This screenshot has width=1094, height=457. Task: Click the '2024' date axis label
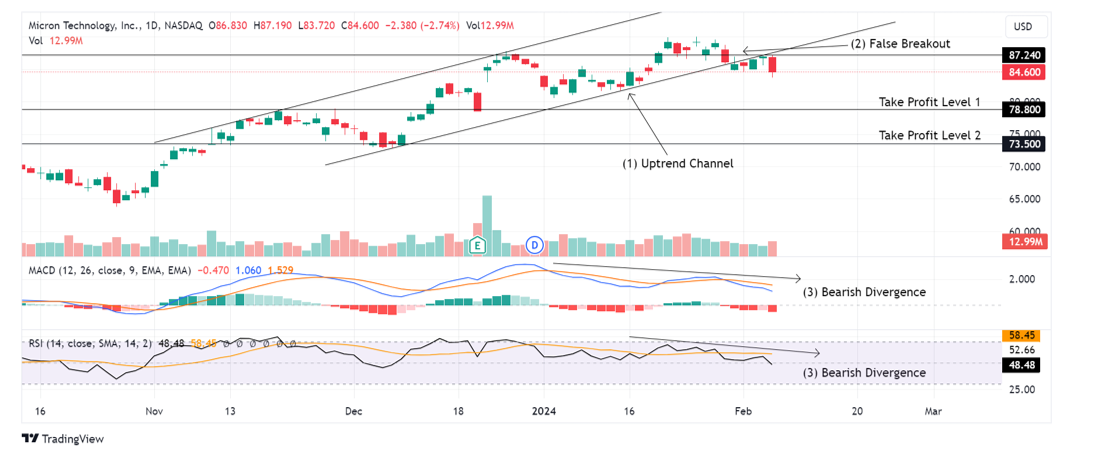[544, 412]
